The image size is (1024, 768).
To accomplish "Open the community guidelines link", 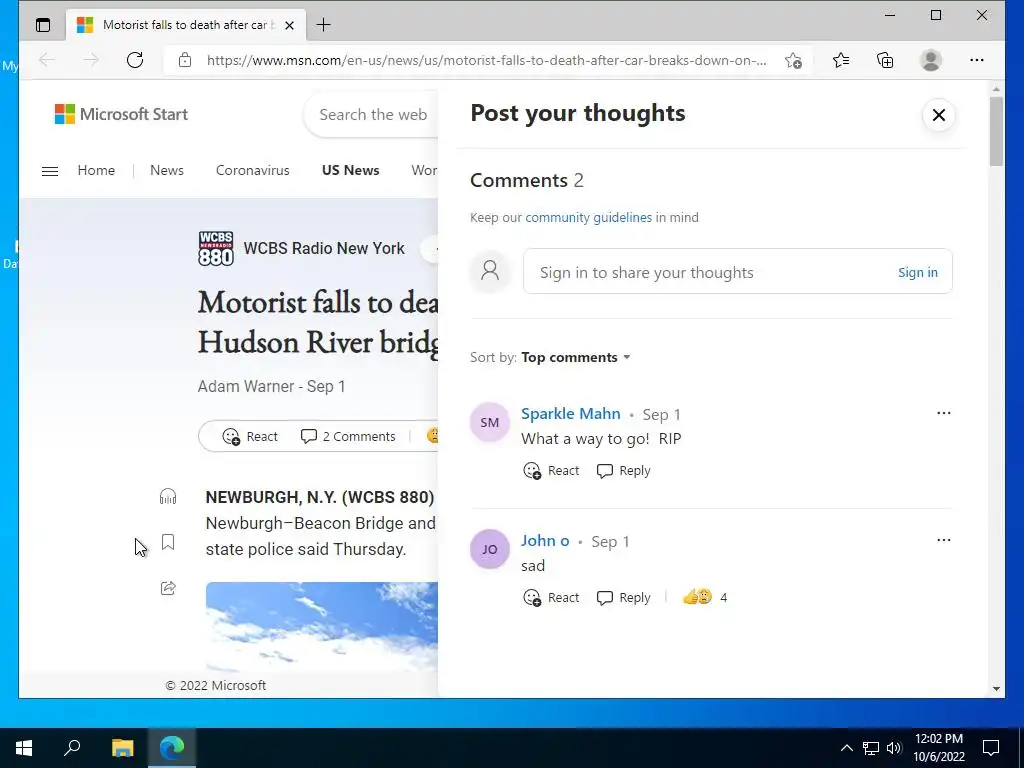I will [588, 217].
